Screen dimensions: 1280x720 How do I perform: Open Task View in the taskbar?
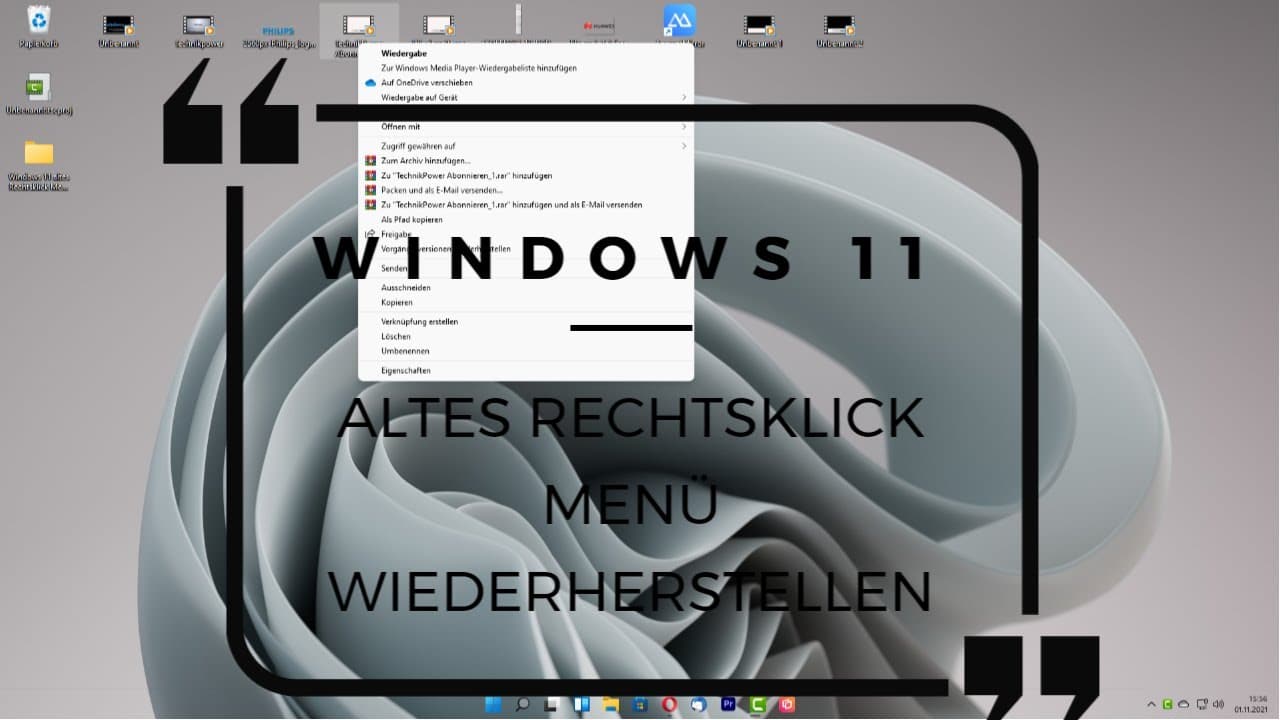551,705
